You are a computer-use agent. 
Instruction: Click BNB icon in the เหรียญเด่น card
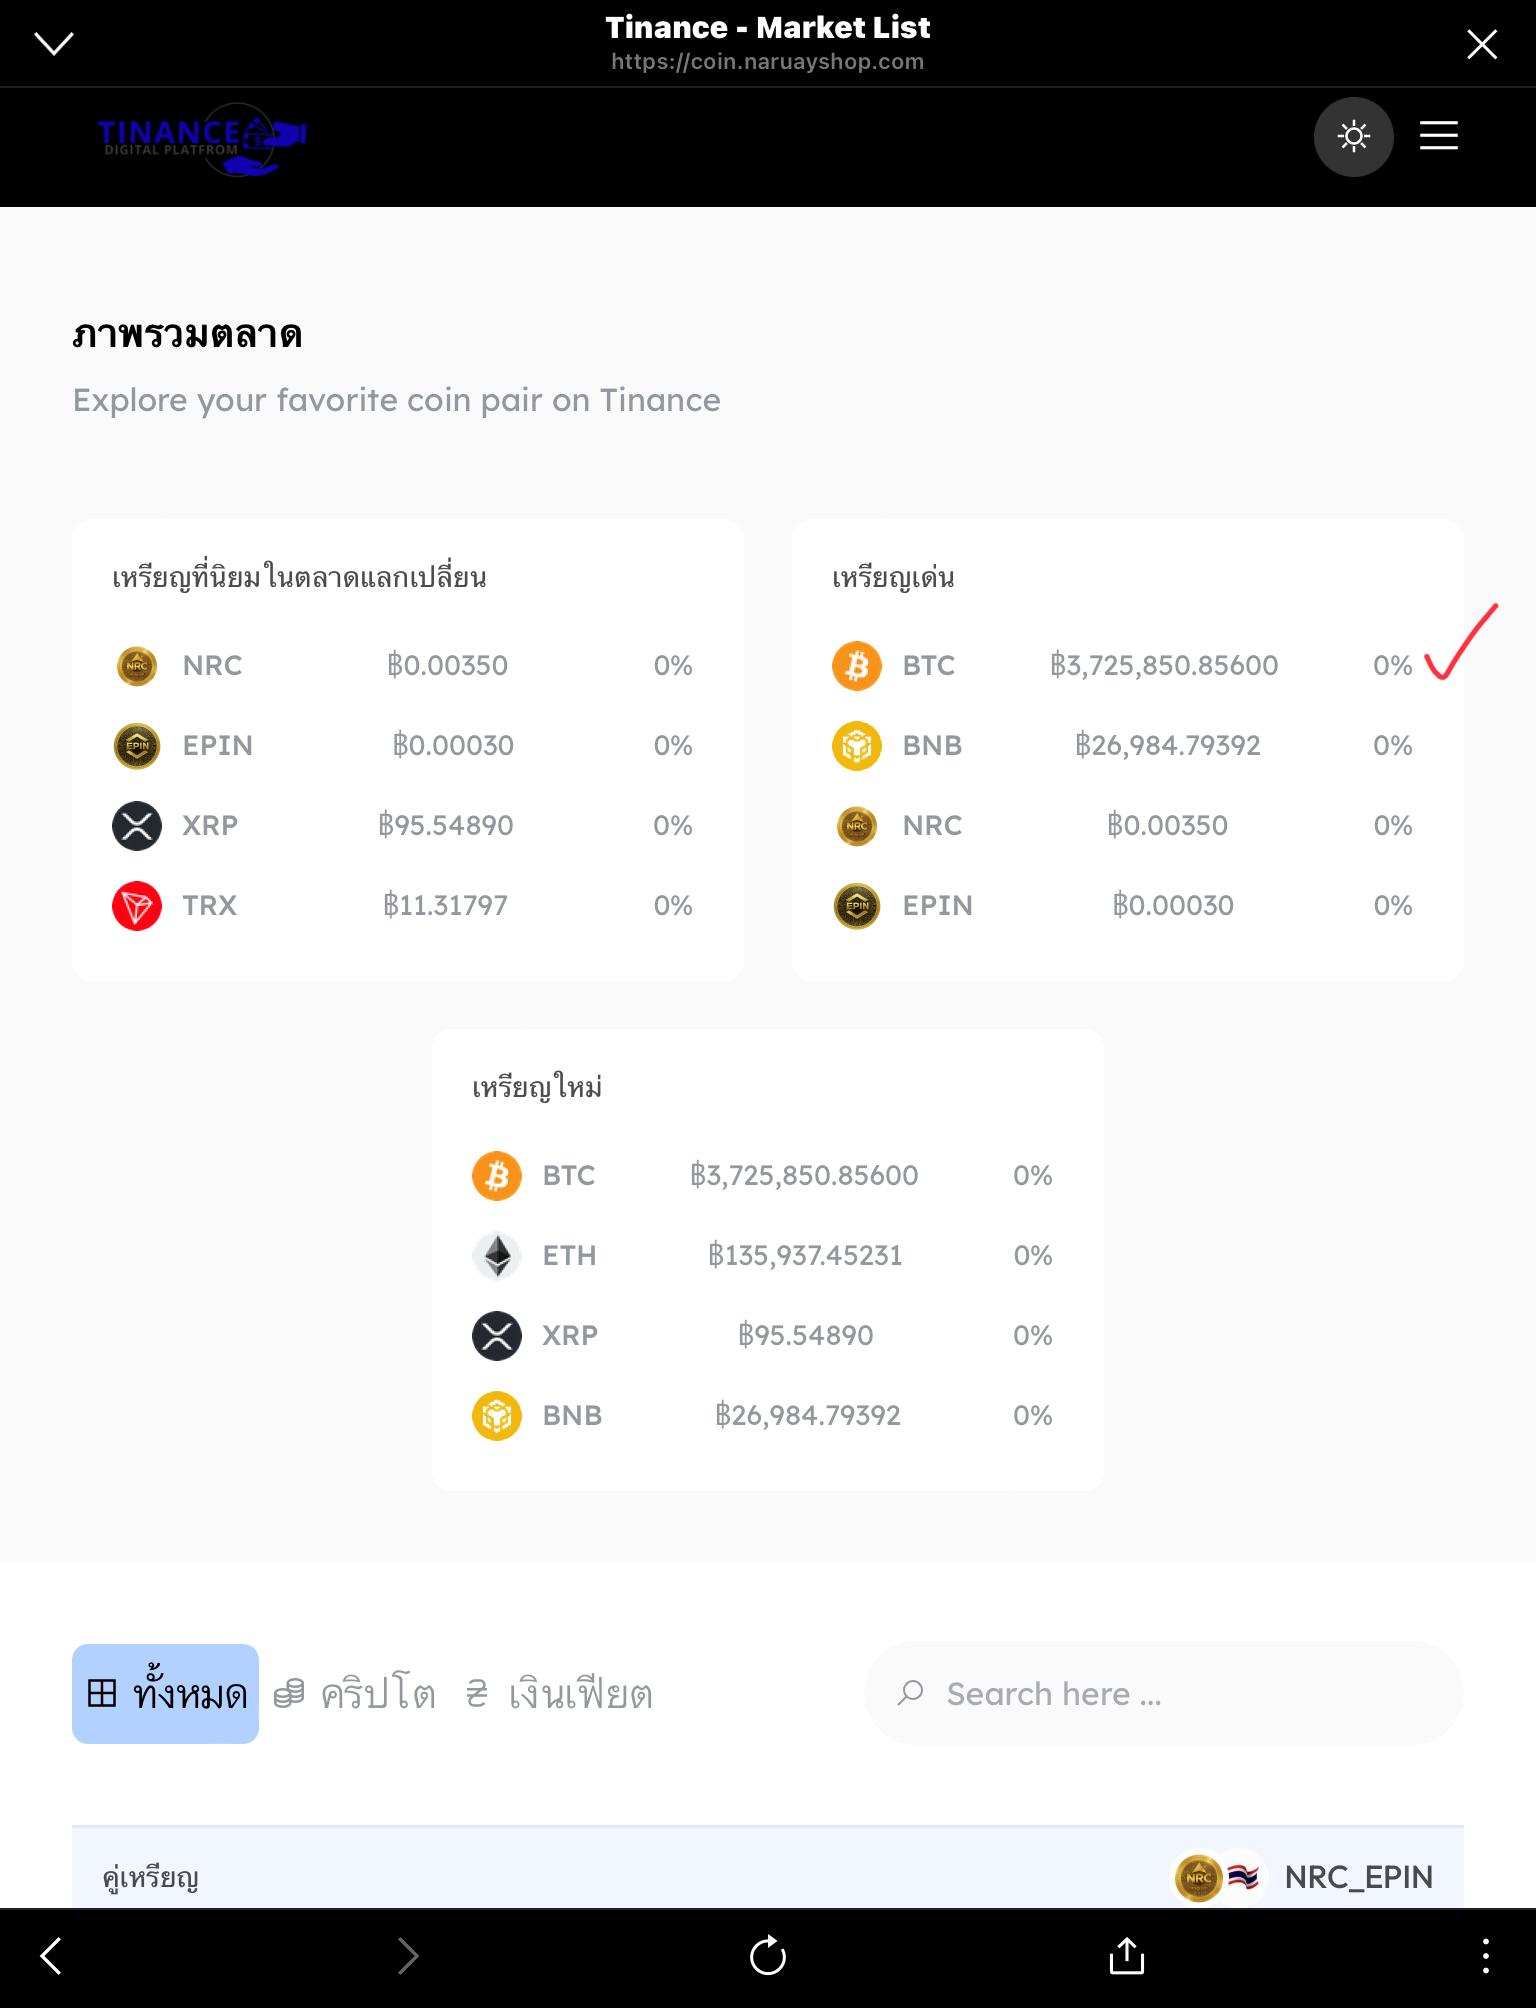coord(857,746)
